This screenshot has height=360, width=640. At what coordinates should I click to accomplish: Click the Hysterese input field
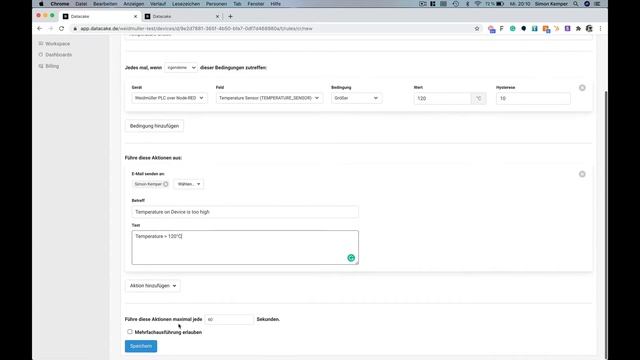(533, 98)
